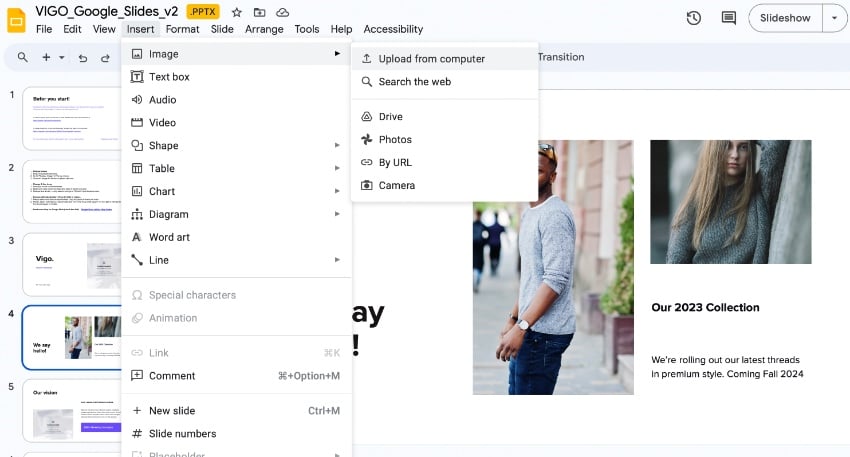Image resolution: width=850 pixels, height=457 pixels.
Task: Expand the Diagram submenu arrow
Action: pyautogui.click(x=337, y=214)
